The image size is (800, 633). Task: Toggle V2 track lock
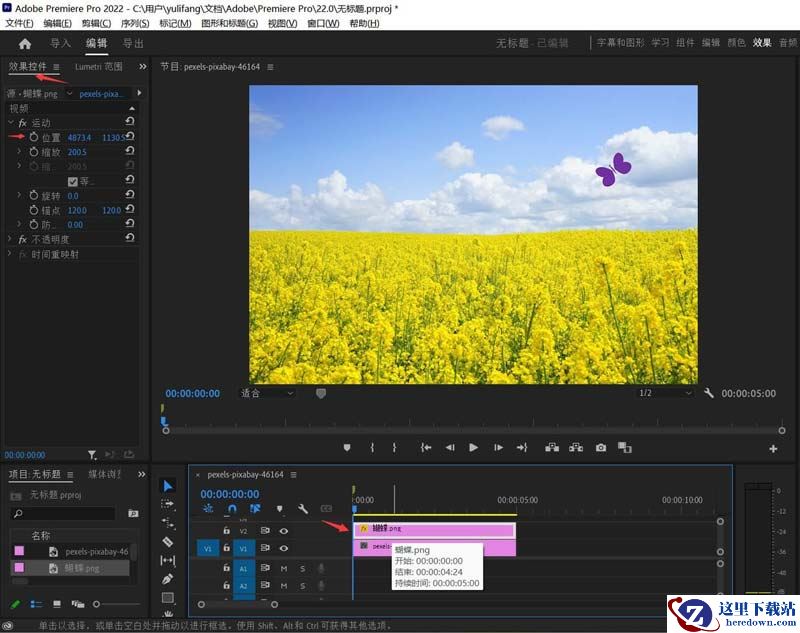click(x=227, y=531)
